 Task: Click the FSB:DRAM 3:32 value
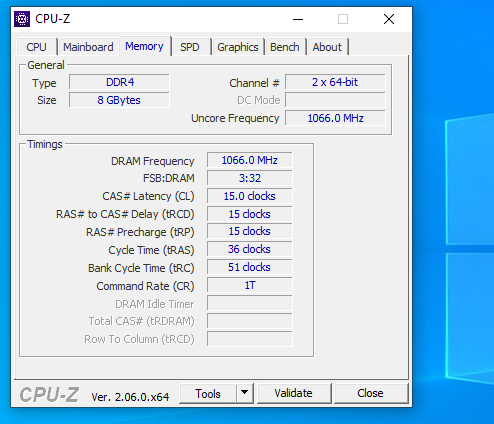[x=250, y=178]
